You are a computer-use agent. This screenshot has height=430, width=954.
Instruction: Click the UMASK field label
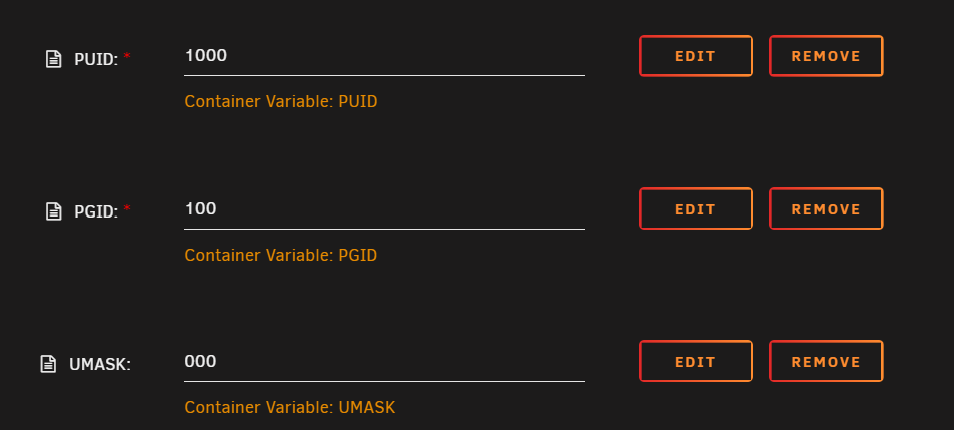pyautogui.click(x=99, y=364)
